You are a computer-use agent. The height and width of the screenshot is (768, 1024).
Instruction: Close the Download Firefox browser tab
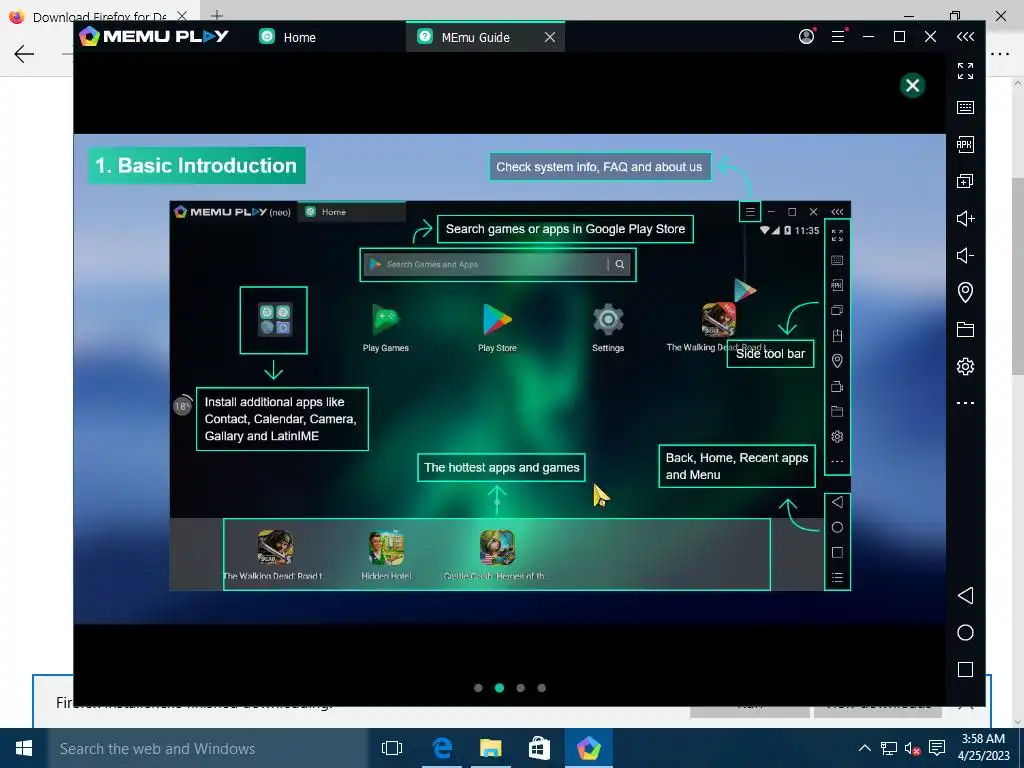182,16
